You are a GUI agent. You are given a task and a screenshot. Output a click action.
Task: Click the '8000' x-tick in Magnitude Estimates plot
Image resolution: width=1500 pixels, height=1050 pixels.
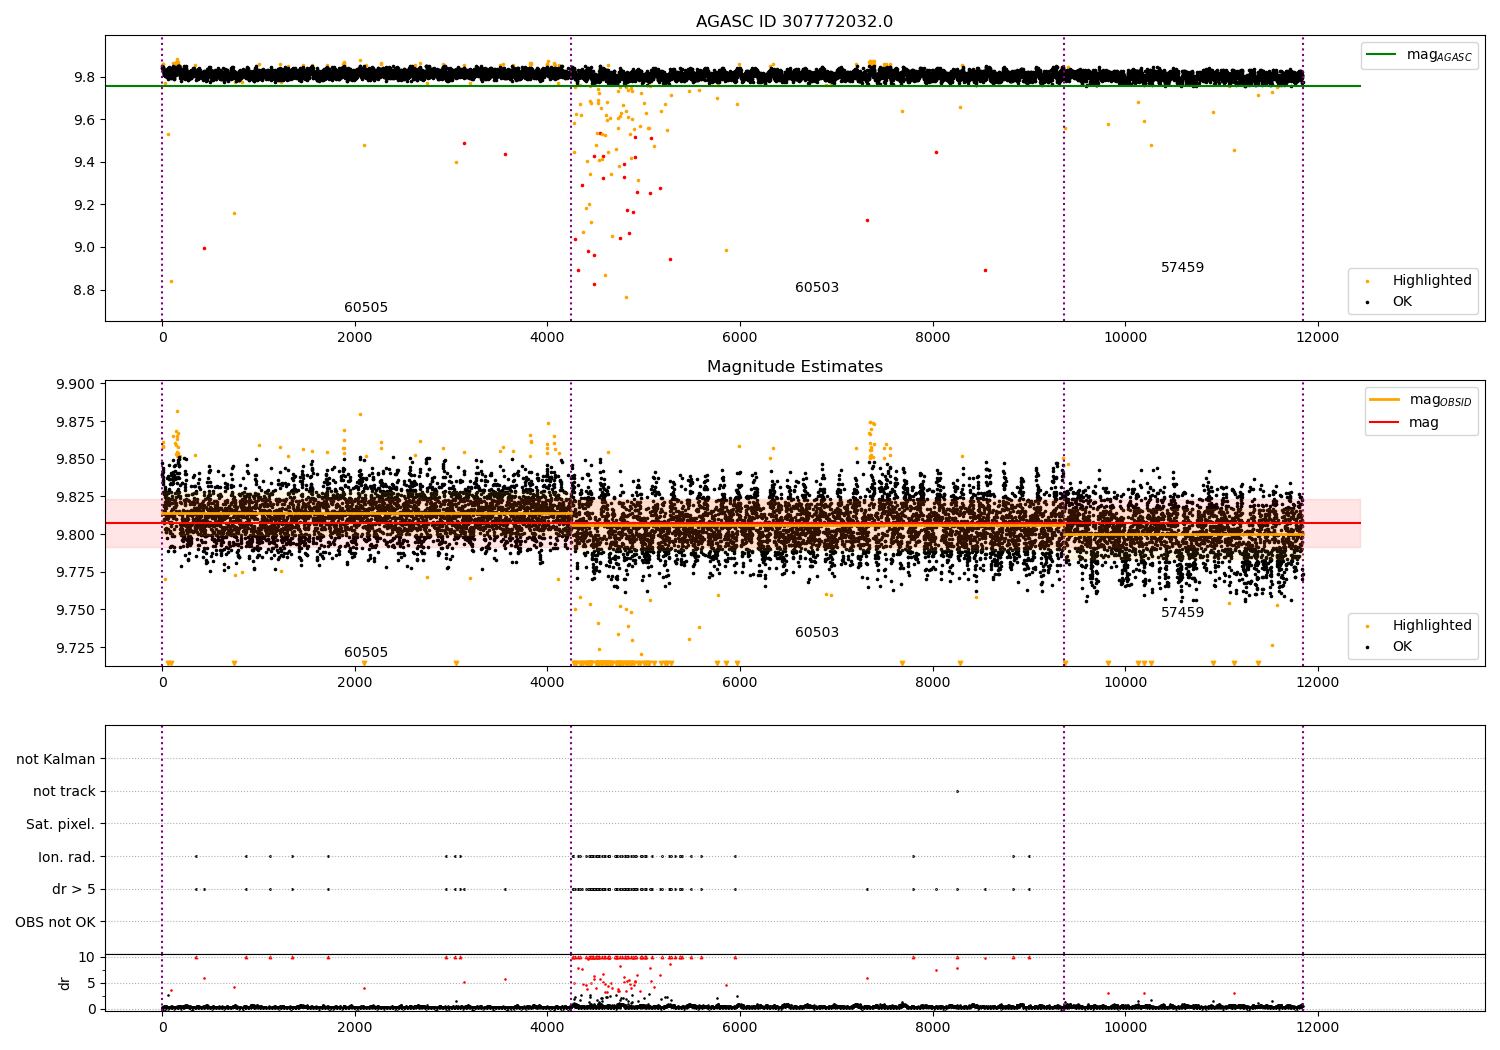[933, 683]
